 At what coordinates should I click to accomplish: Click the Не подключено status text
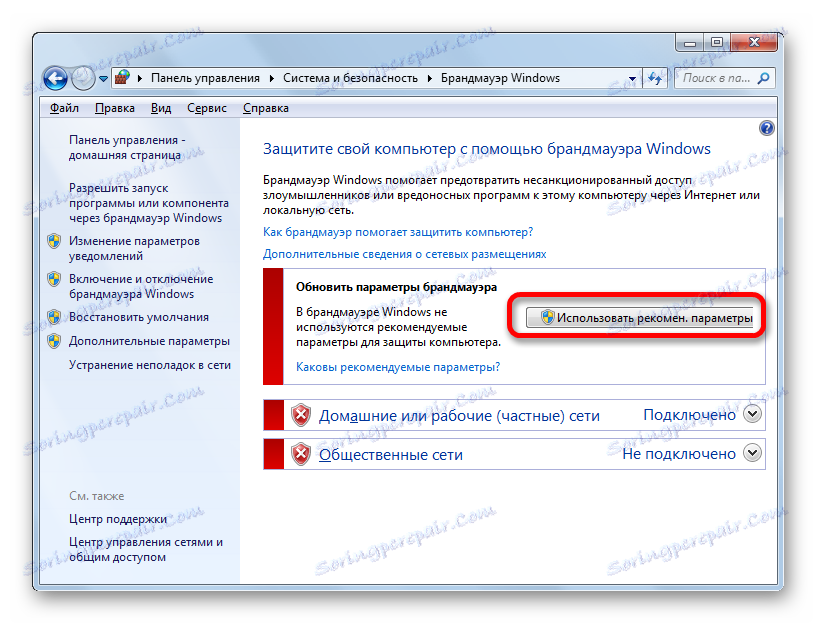point(679,454)
